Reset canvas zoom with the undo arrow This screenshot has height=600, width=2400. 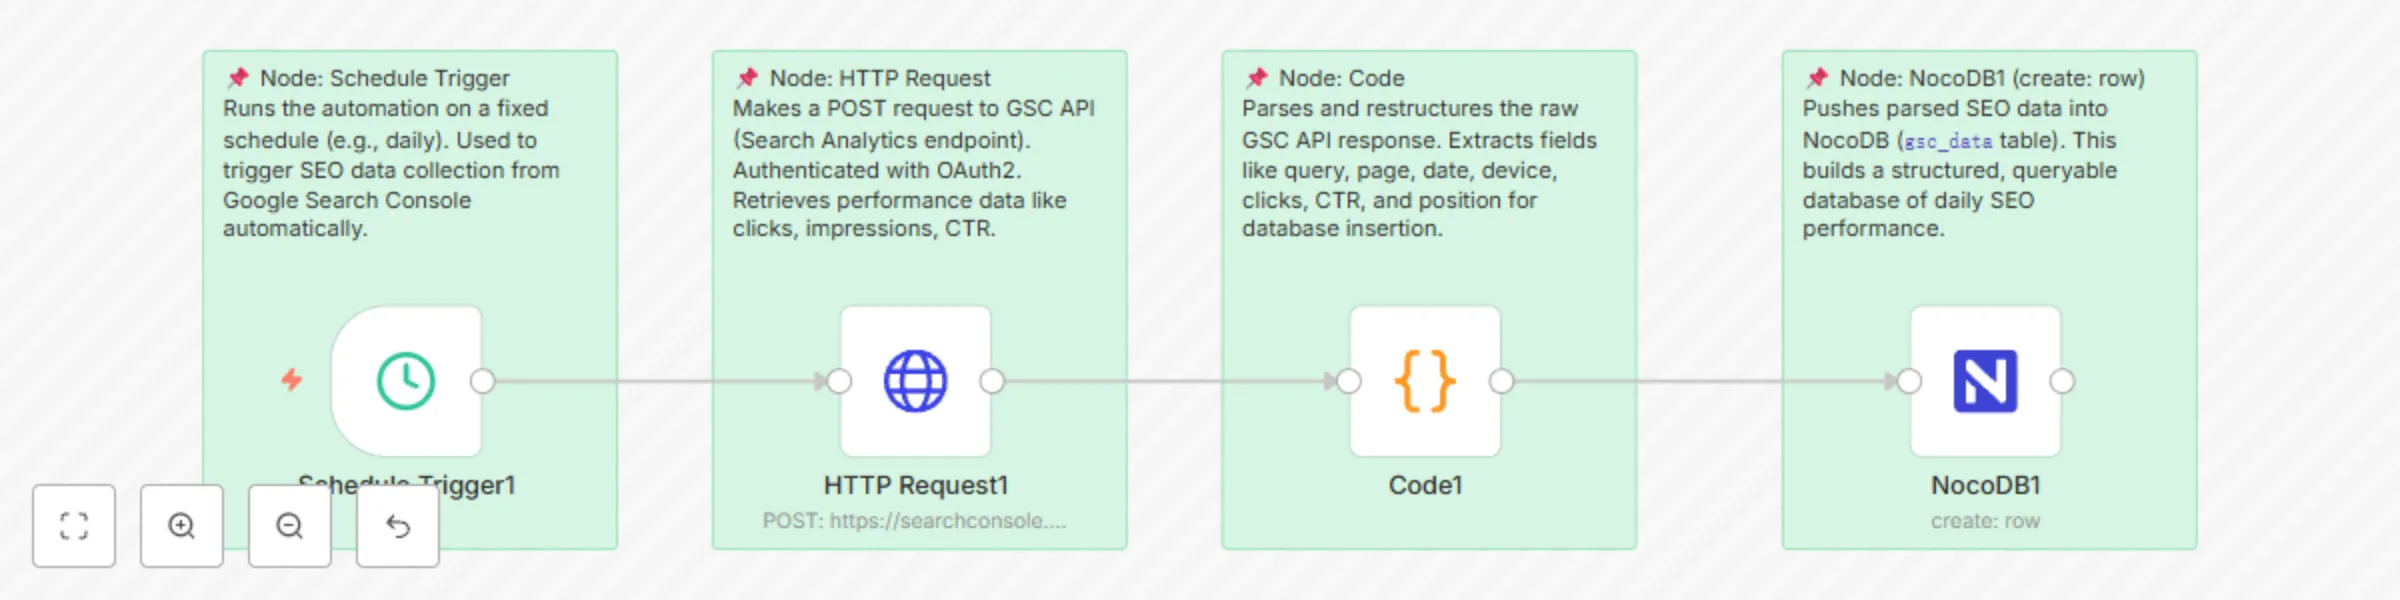tap(397, 525)
